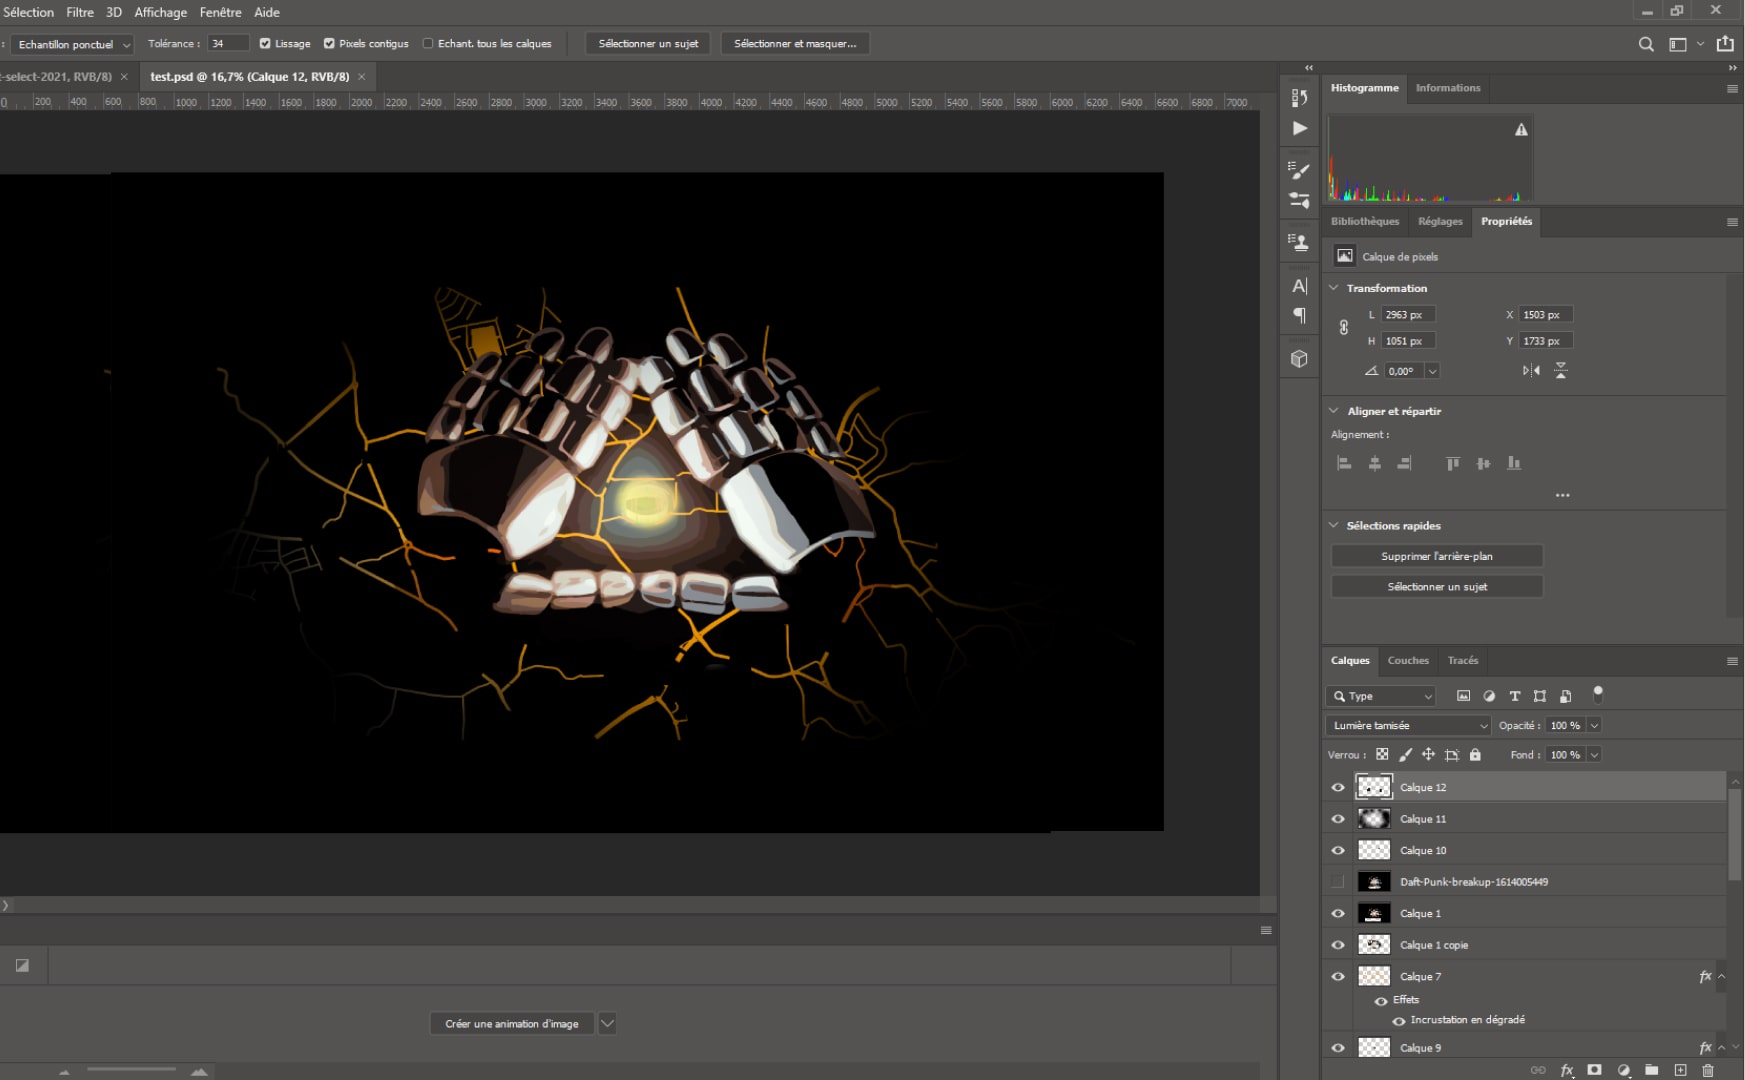Screen dimensions: 1745x1080
Task: Flip the layer vertically
Action: (1561, 370)
